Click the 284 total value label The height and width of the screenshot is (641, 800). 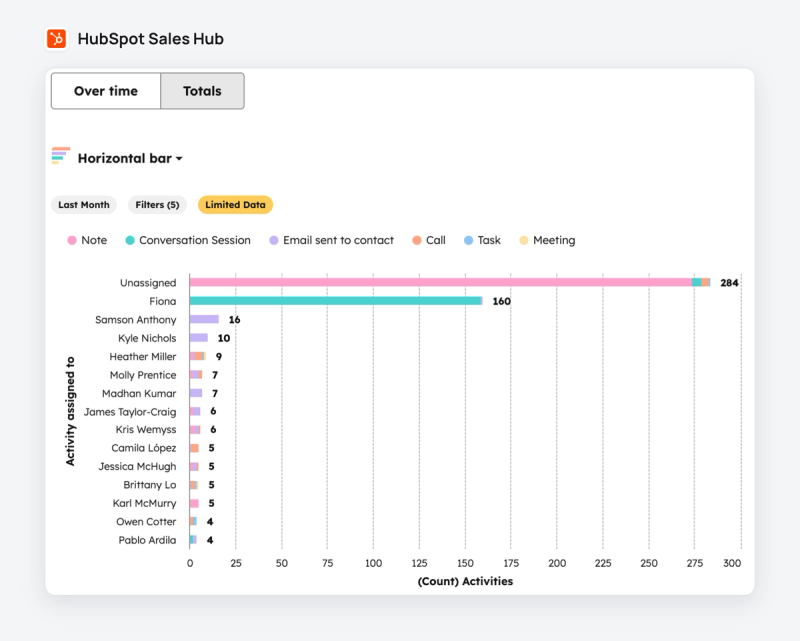pyautogui.click(x=729, y=283)
